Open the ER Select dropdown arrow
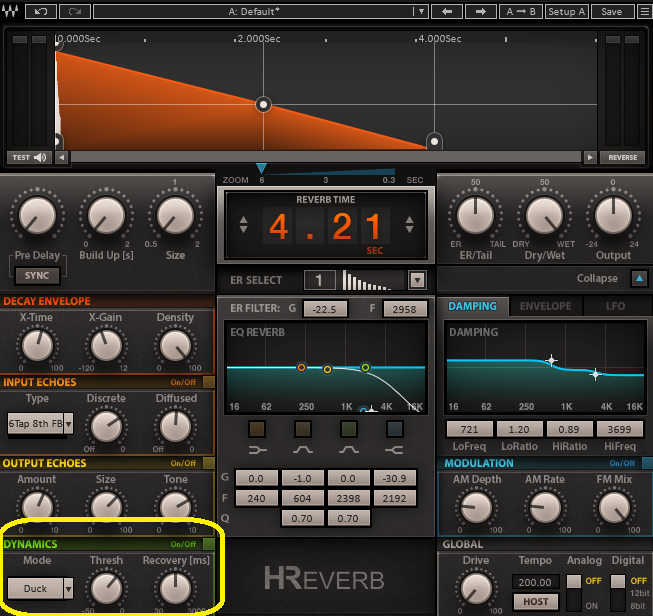Image resolution: width=653 pixels, height=616 pixels. (x=417, y=280)
